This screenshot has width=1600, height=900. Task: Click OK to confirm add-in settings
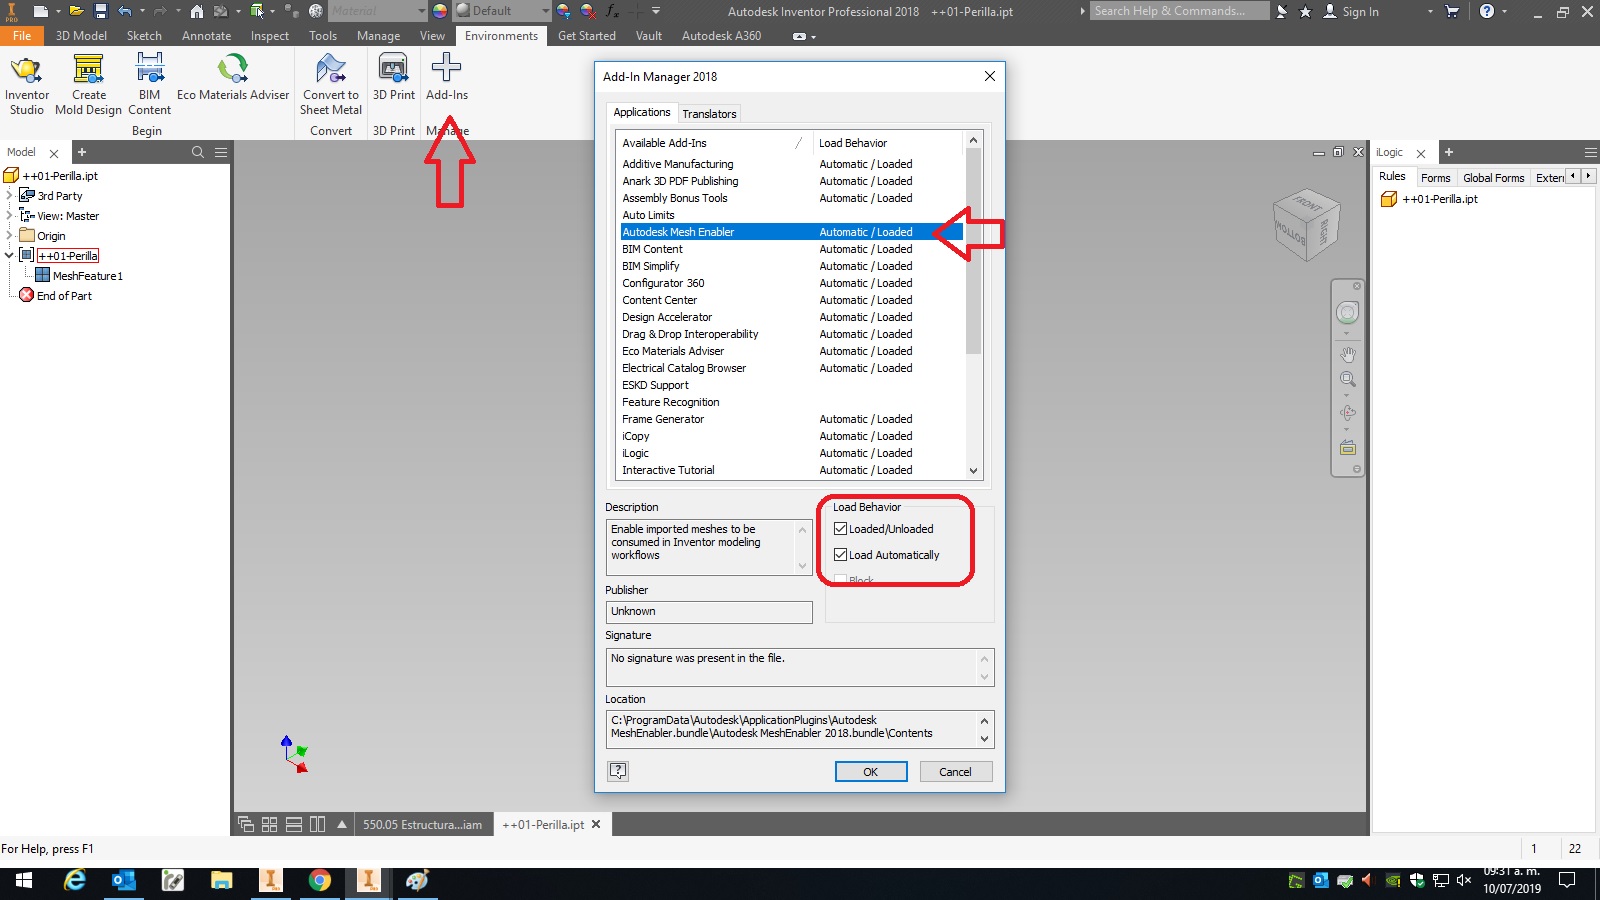pyautogui.click(x=870, y=771)
